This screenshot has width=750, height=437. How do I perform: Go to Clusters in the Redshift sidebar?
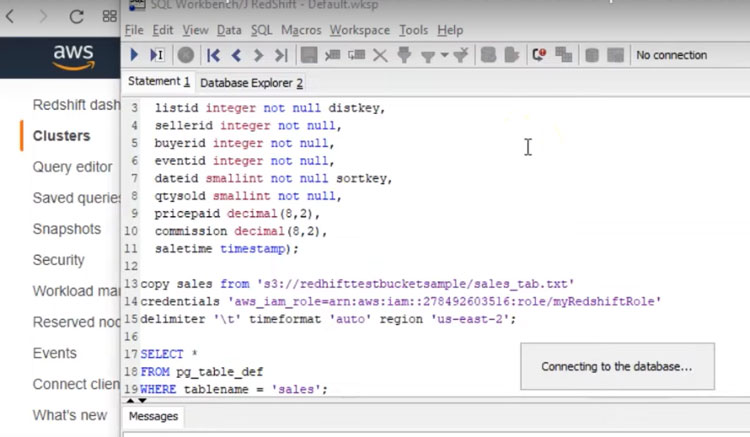click(61, 136)
